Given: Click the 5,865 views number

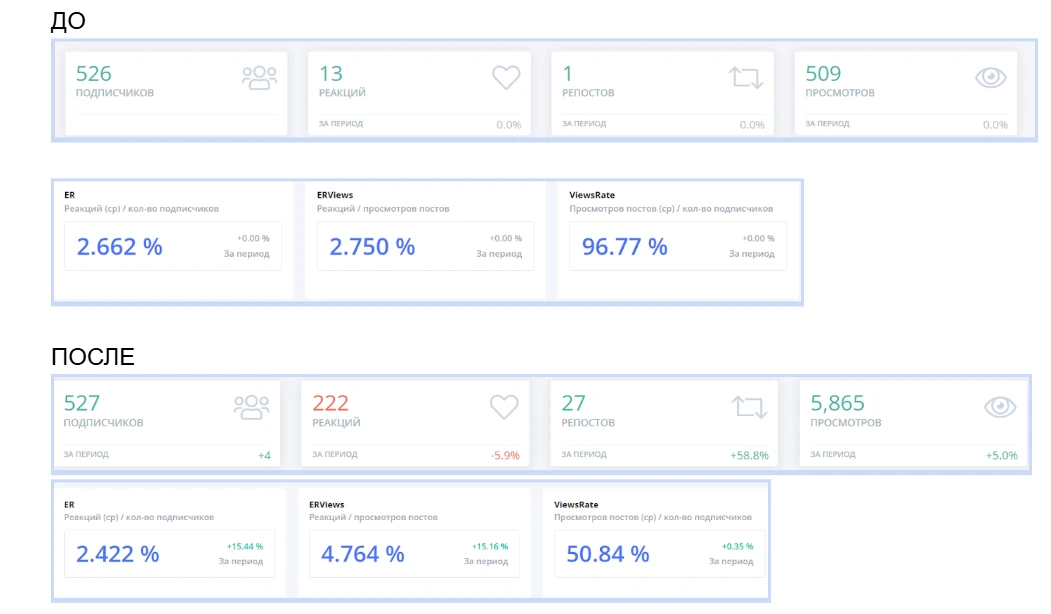Looking at the screenshot, I should [x=837, y=403].
